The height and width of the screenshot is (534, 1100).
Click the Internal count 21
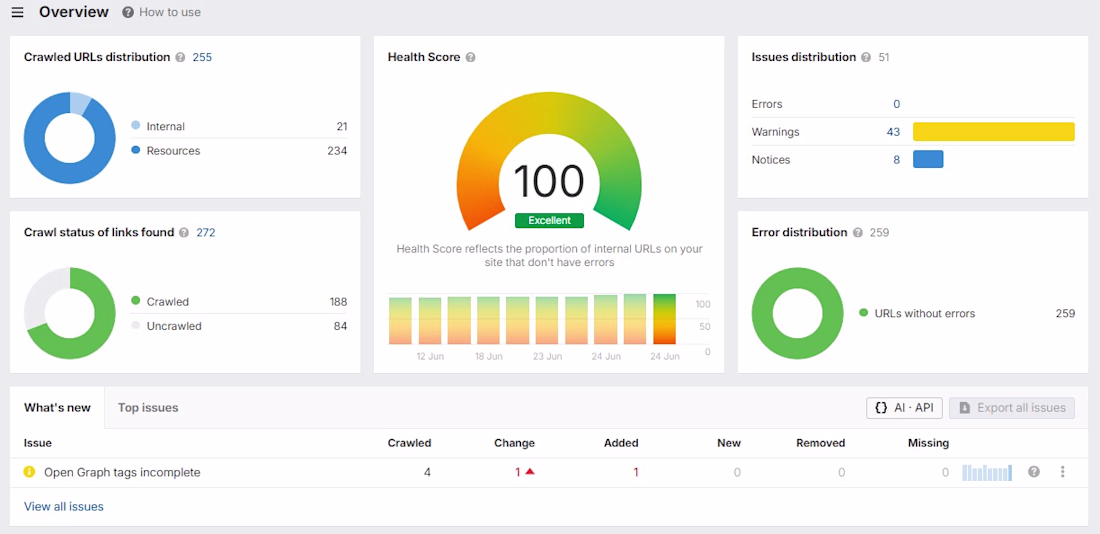point(342,126)
